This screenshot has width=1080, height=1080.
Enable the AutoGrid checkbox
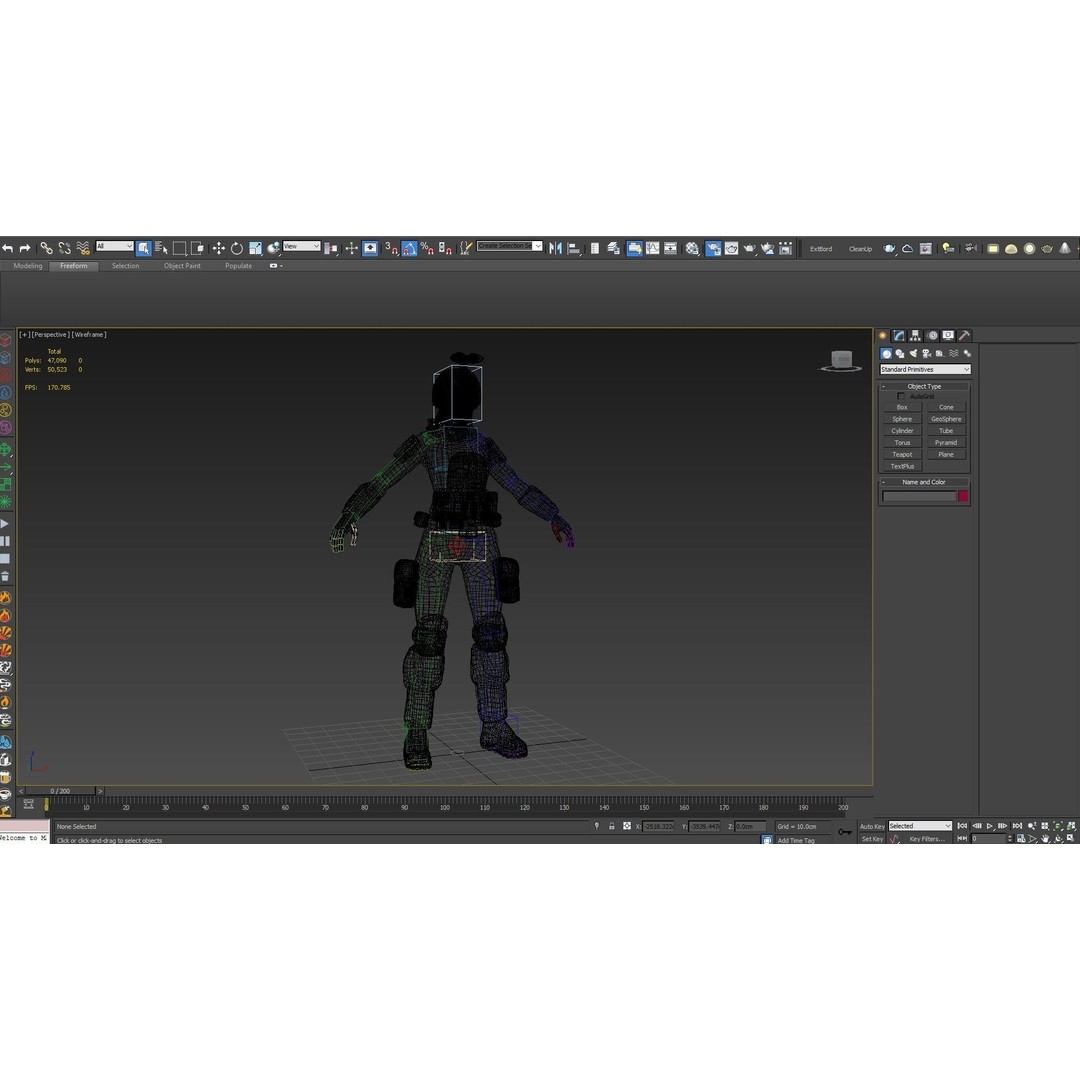coord(901,396)
